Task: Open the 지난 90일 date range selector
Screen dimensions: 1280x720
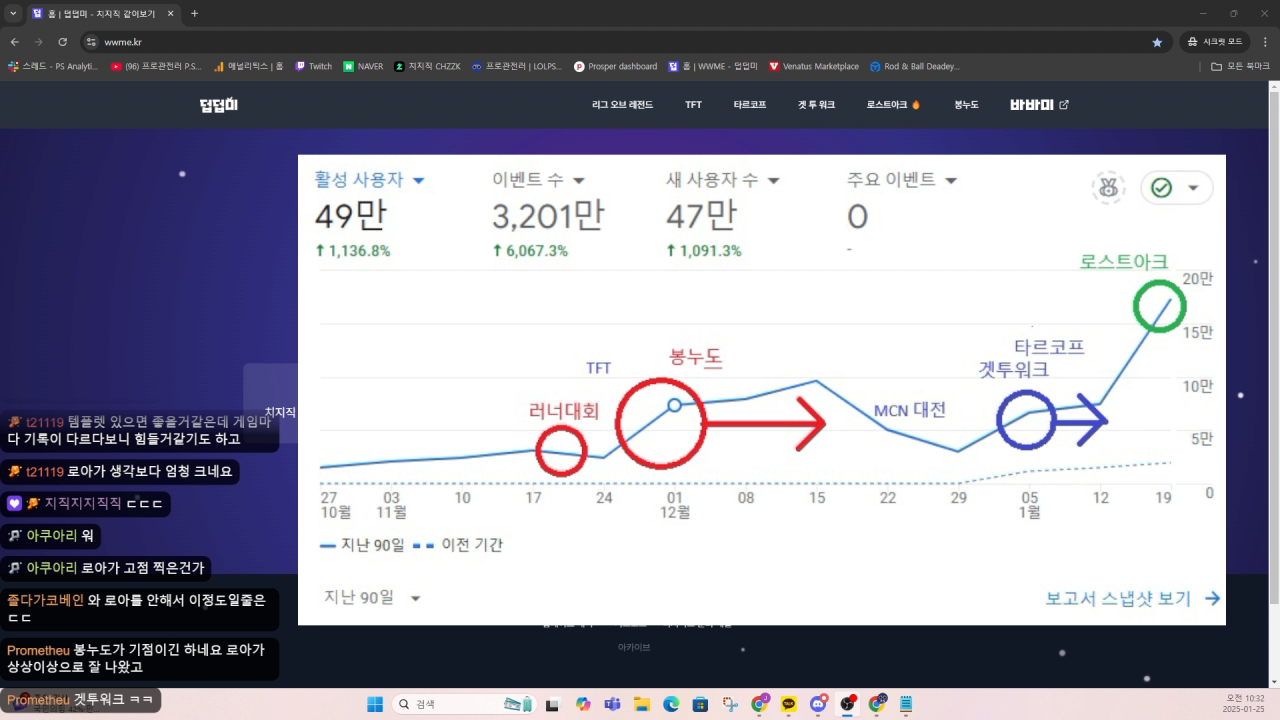Action: (x=372, y=598)
